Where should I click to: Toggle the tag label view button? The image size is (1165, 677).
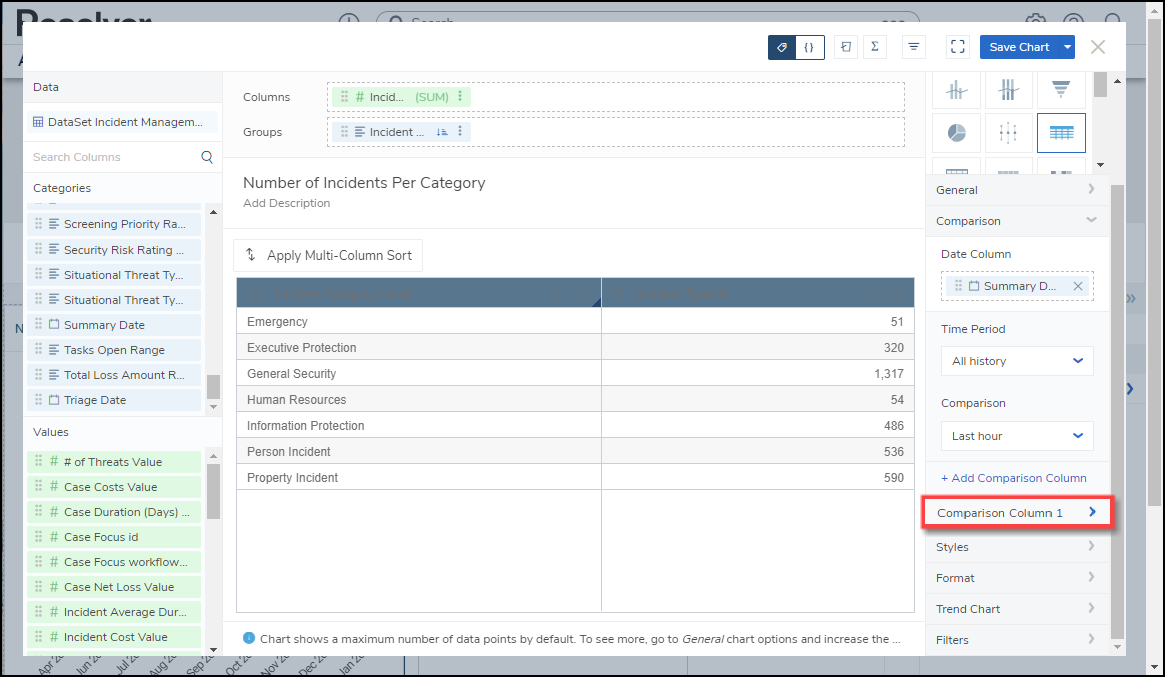(x=782, y=47)
